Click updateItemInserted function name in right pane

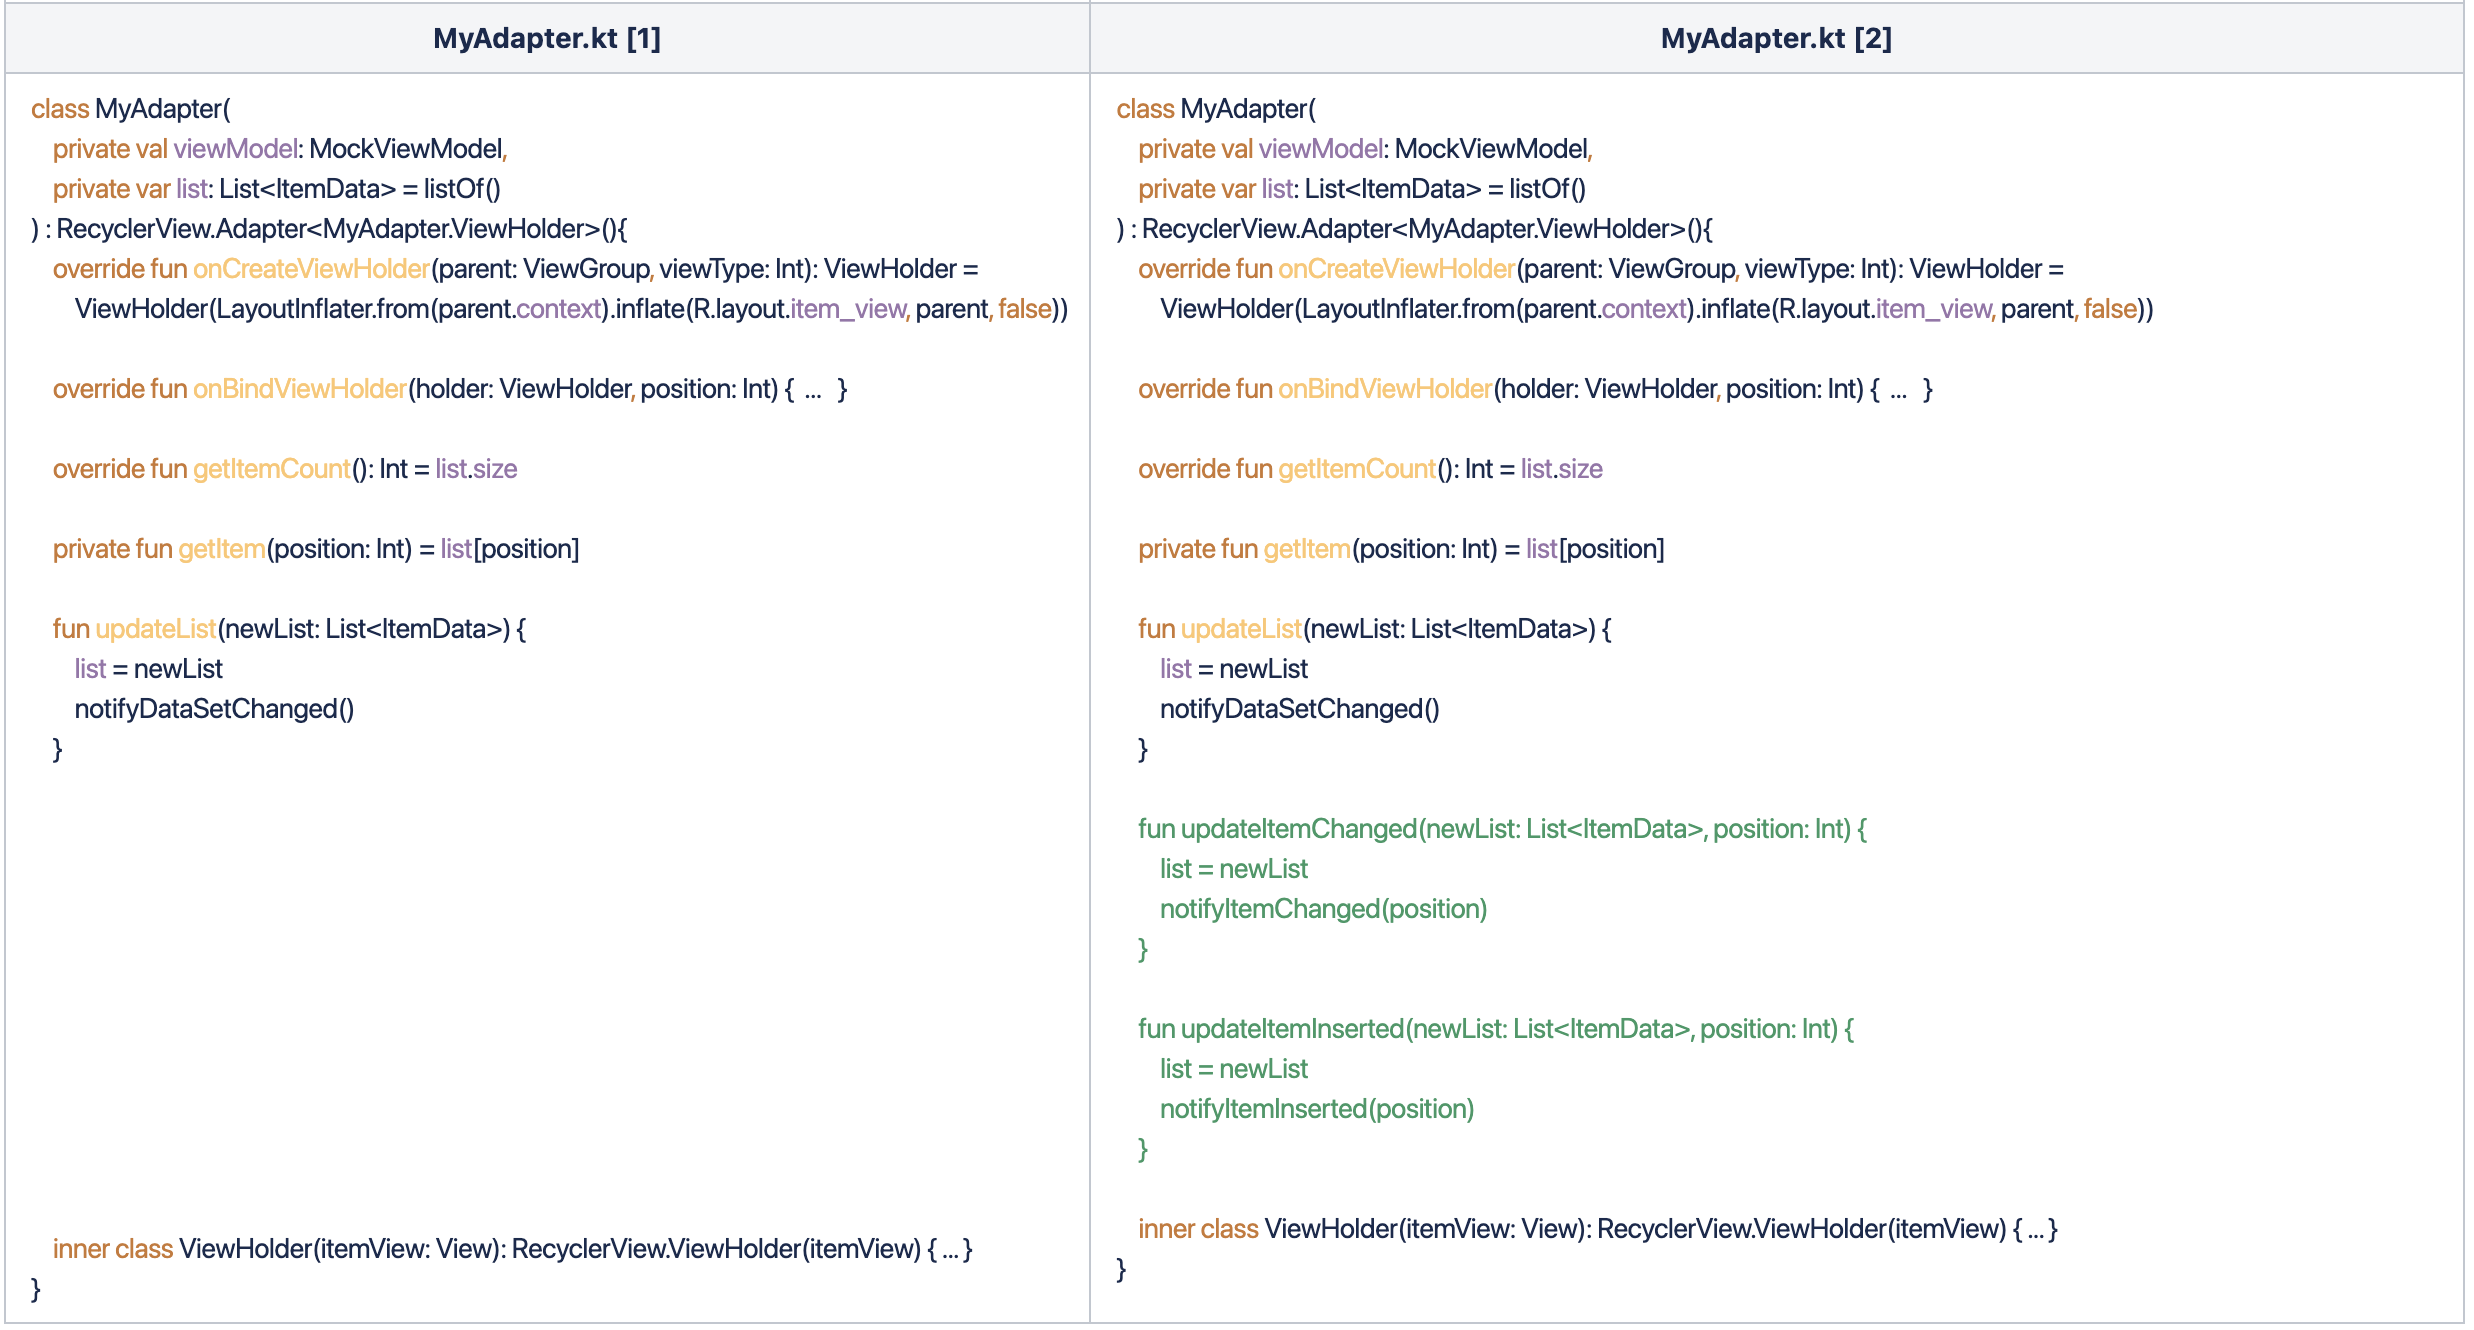pos(1292,1029)
